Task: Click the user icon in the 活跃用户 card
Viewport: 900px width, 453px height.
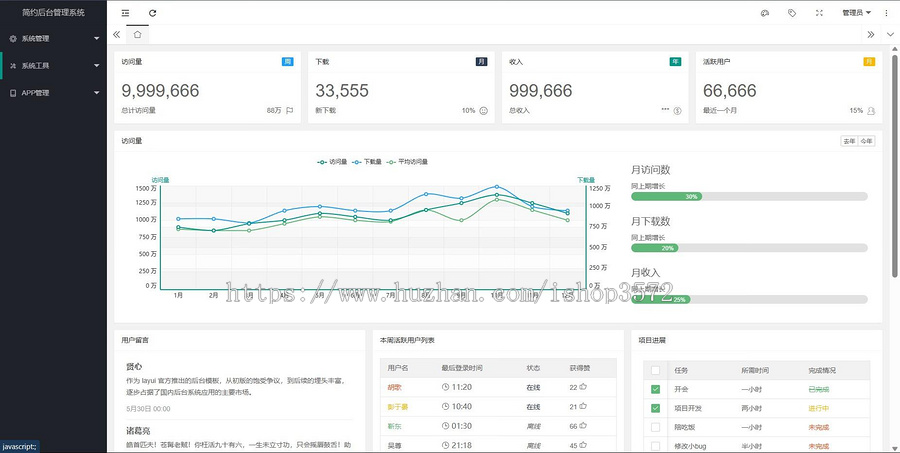Action: (871, 111)
